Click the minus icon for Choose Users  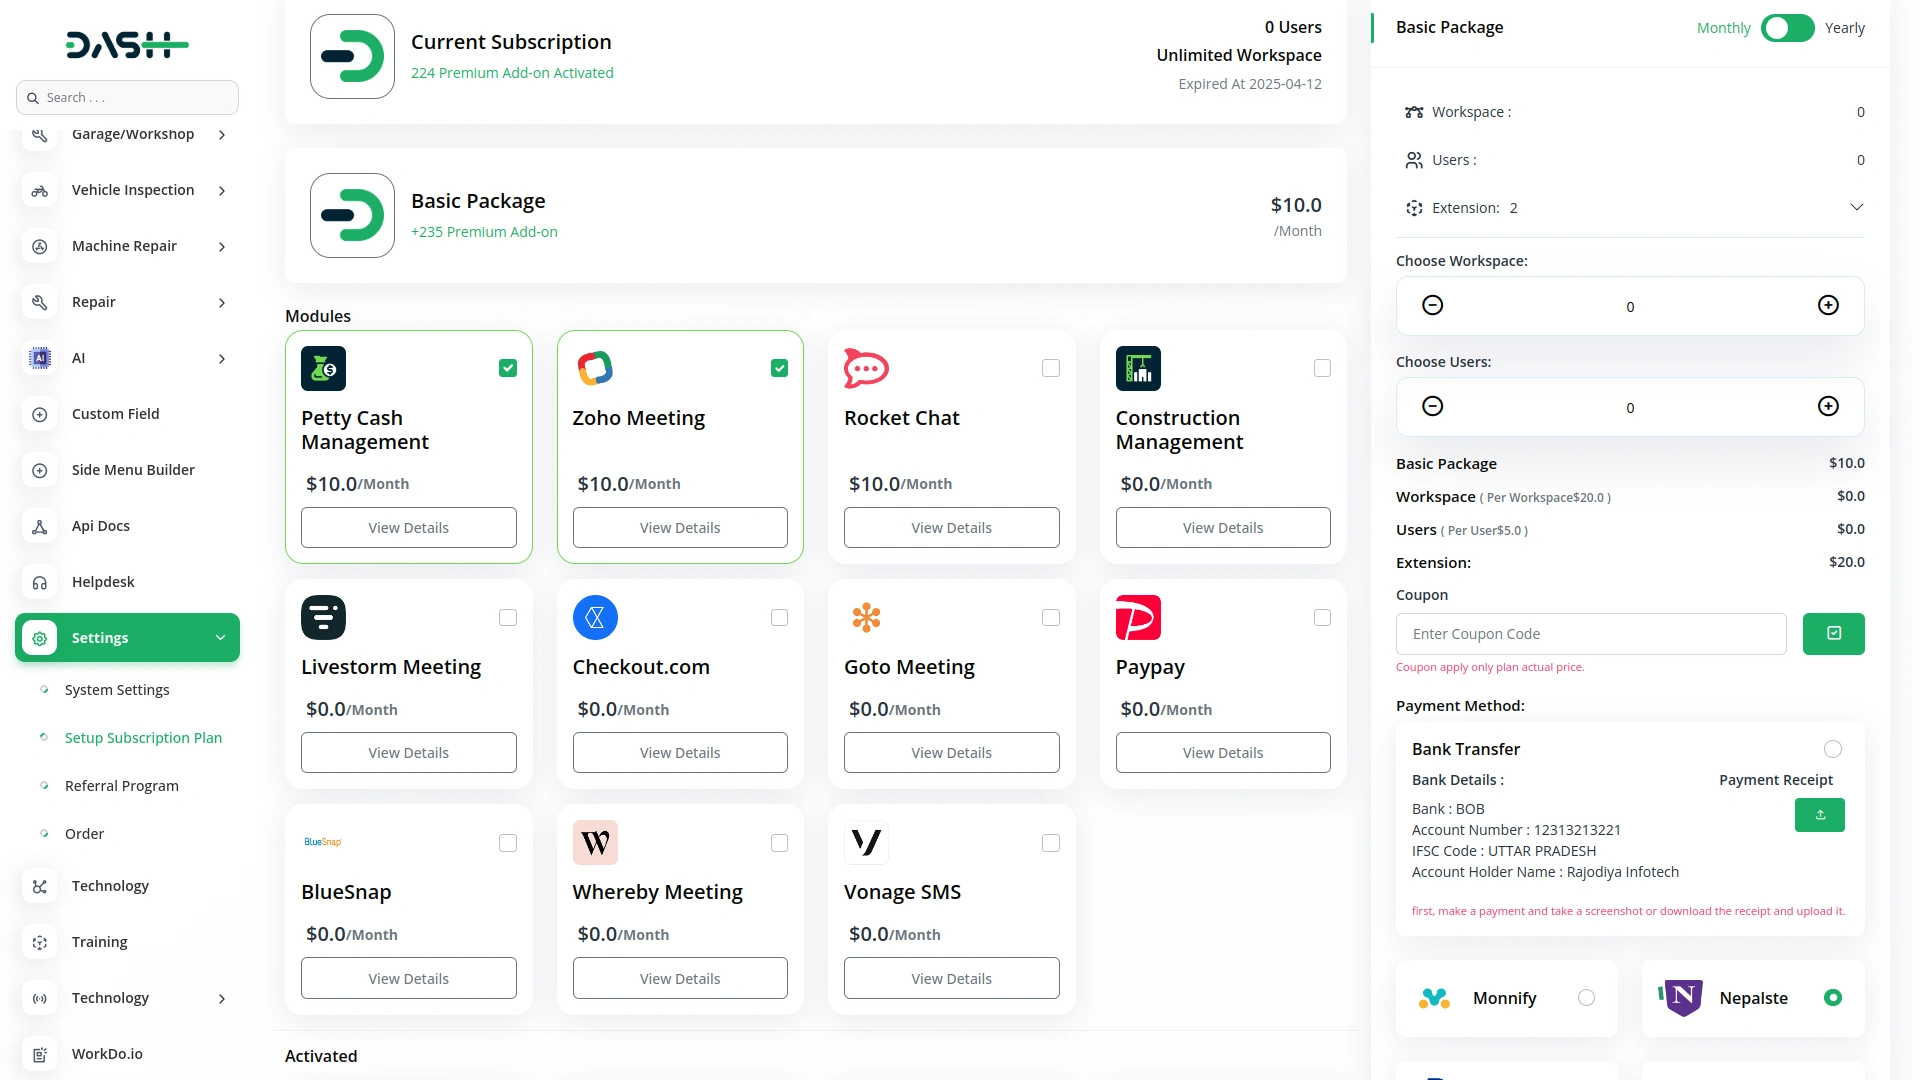click(x=1432, y=407)
